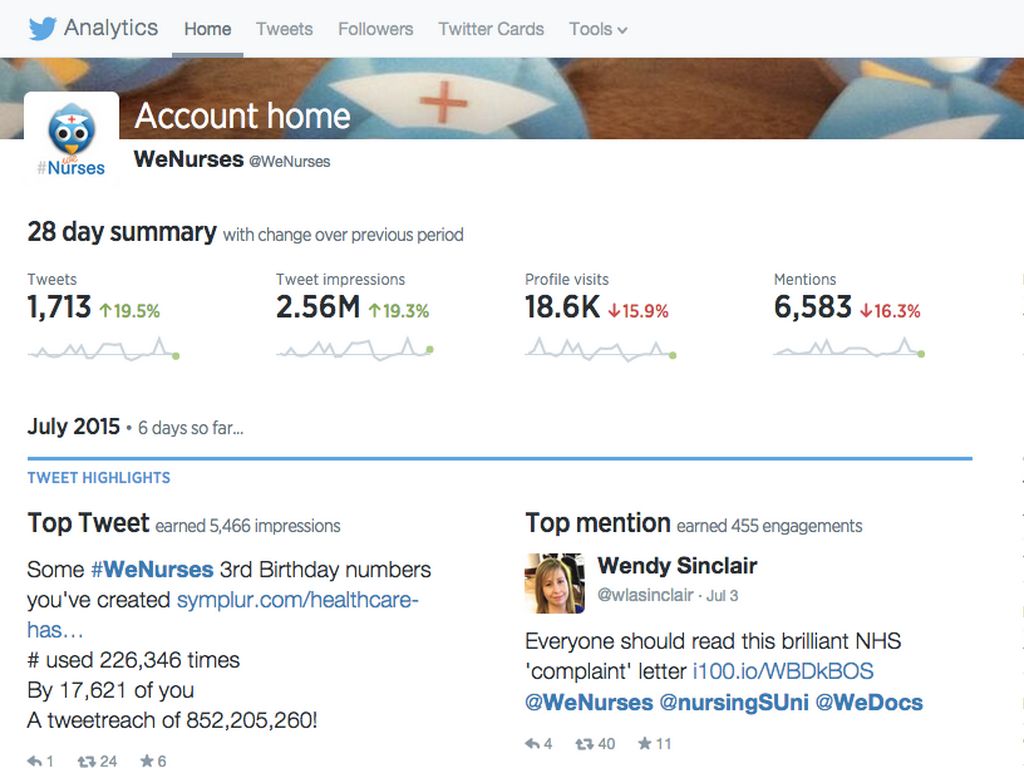The width and height of the screenshot is (1024, 768).
Task: Star Wendy Sinclair's top mention
Action: pos(645,743)
